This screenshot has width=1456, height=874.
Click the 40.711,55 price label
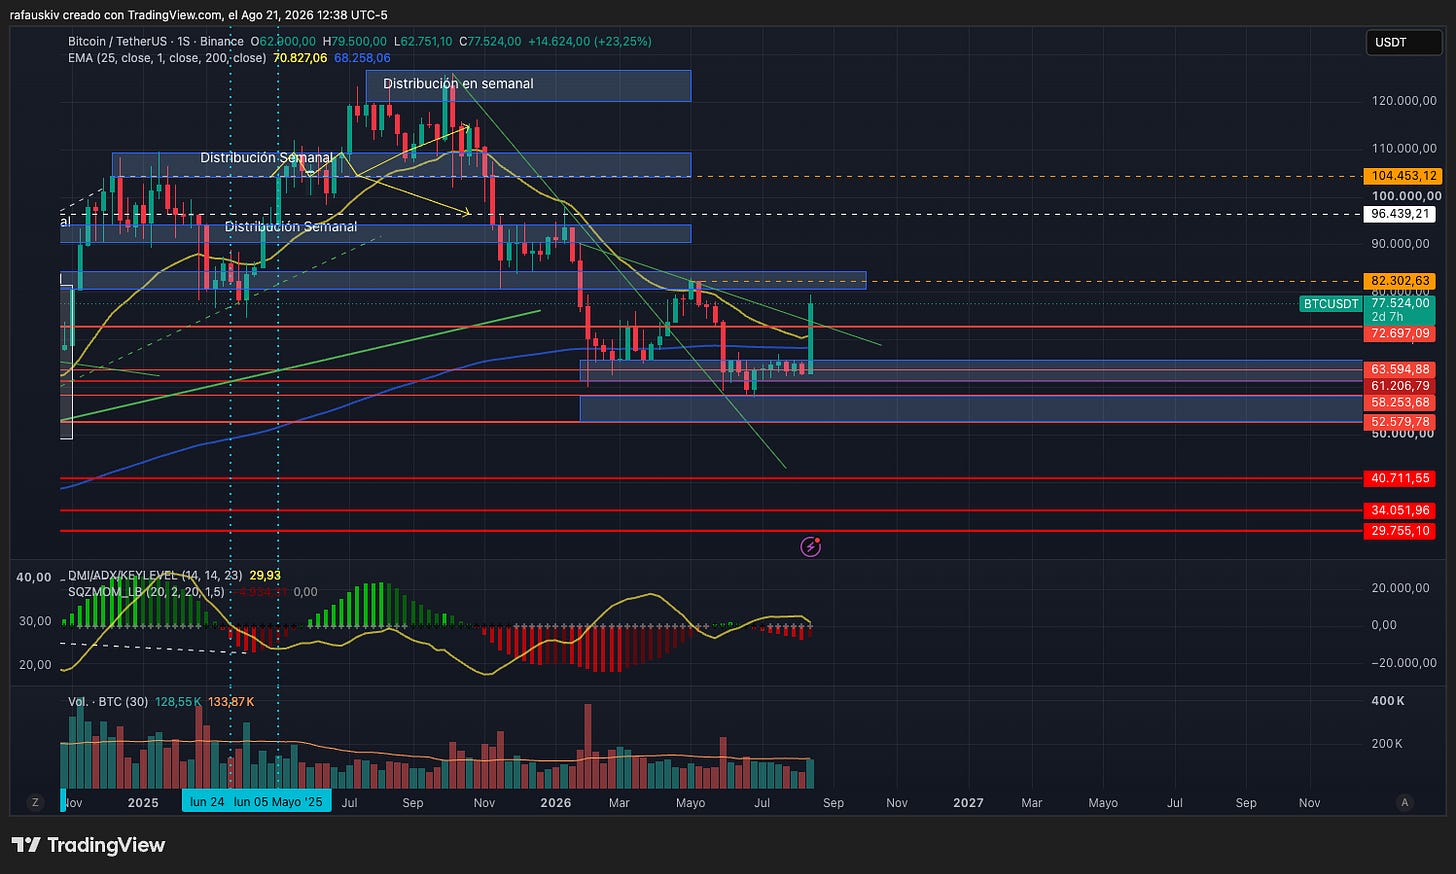click(x=1400, y=479)
